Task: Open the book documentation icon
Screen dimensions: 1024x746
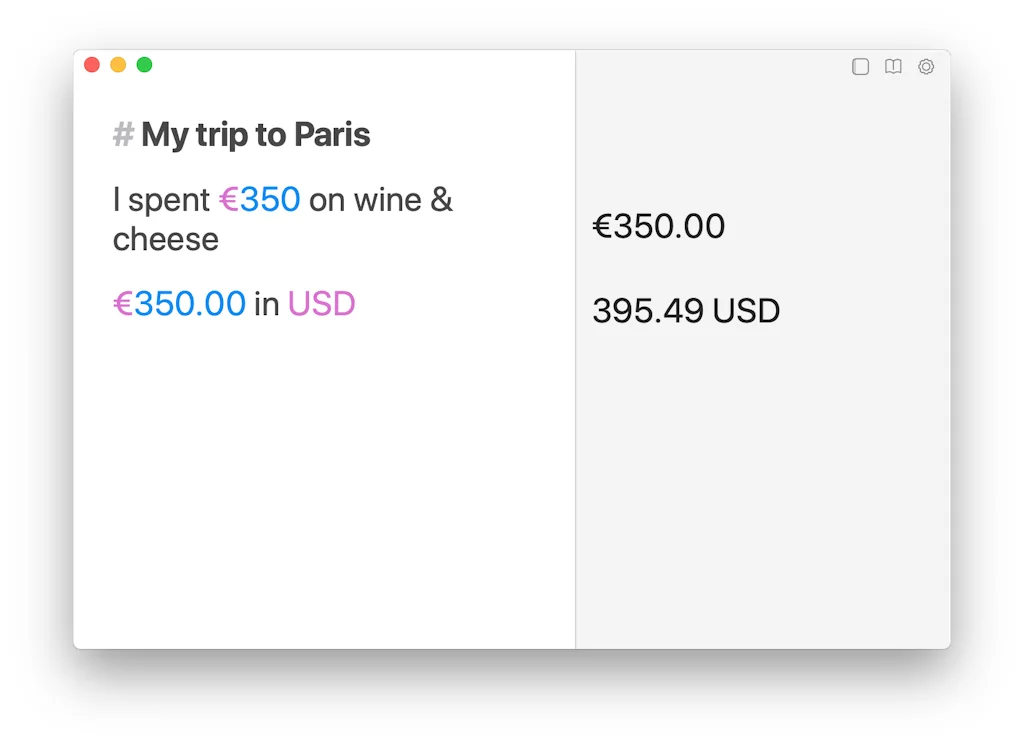Action: tap(893, 67)
